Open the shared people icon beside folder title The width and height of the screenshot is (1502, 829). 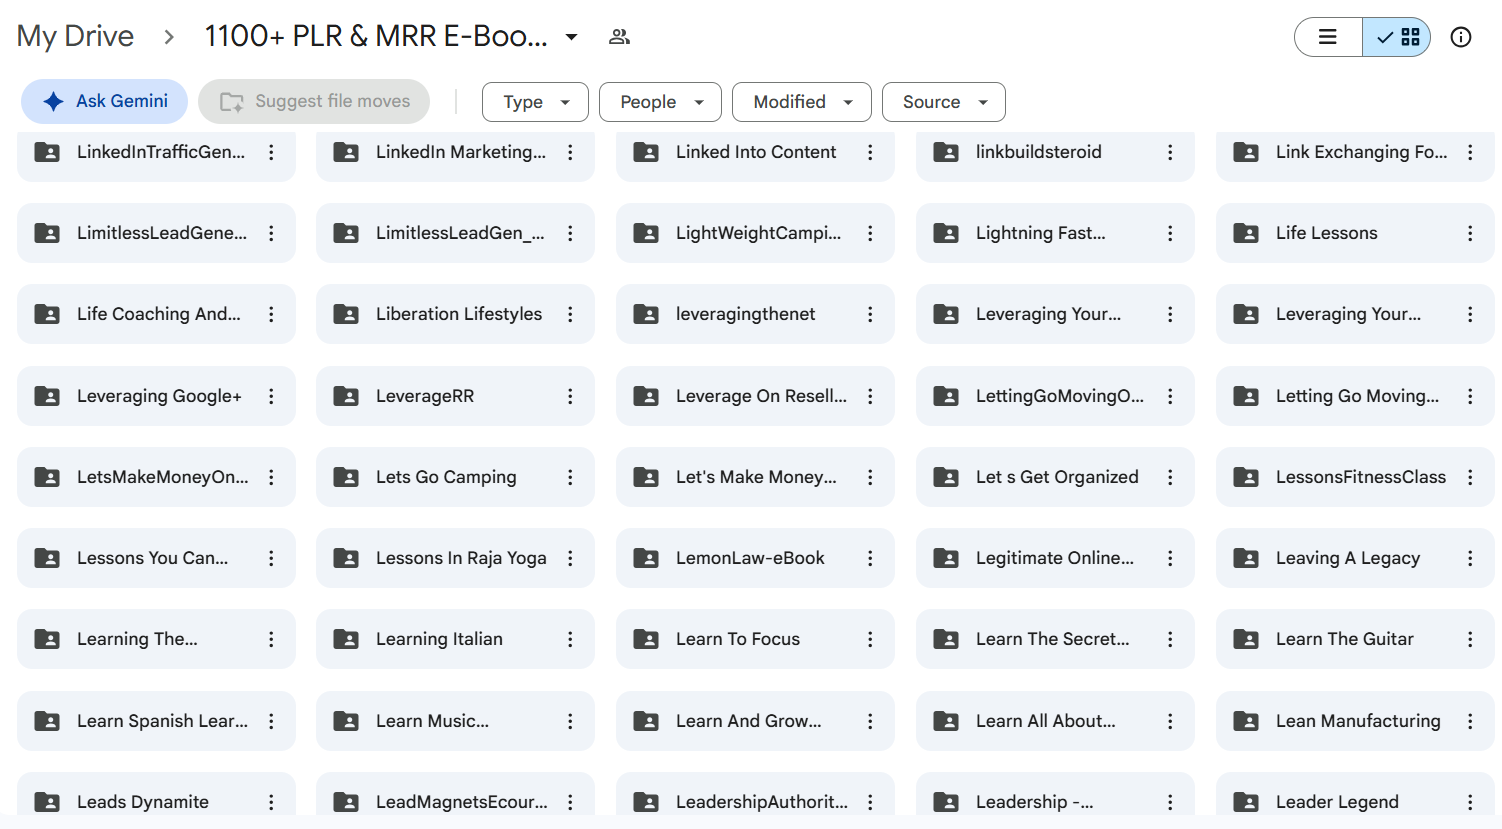click(619, 37)
